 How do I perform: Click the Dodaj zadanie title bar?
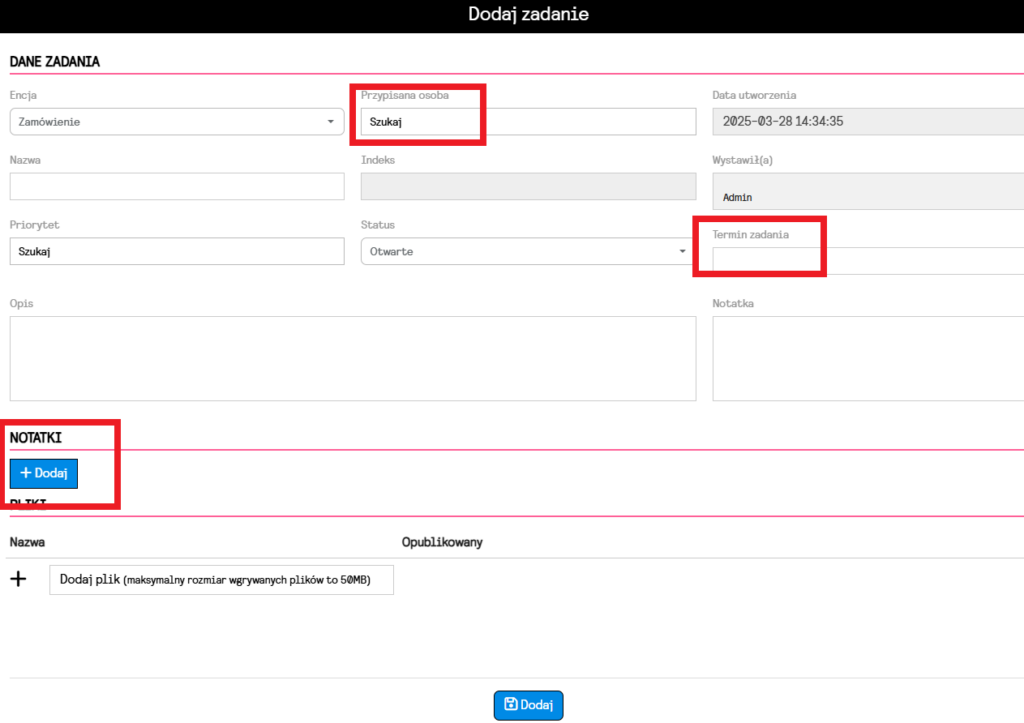pos(528,15)
